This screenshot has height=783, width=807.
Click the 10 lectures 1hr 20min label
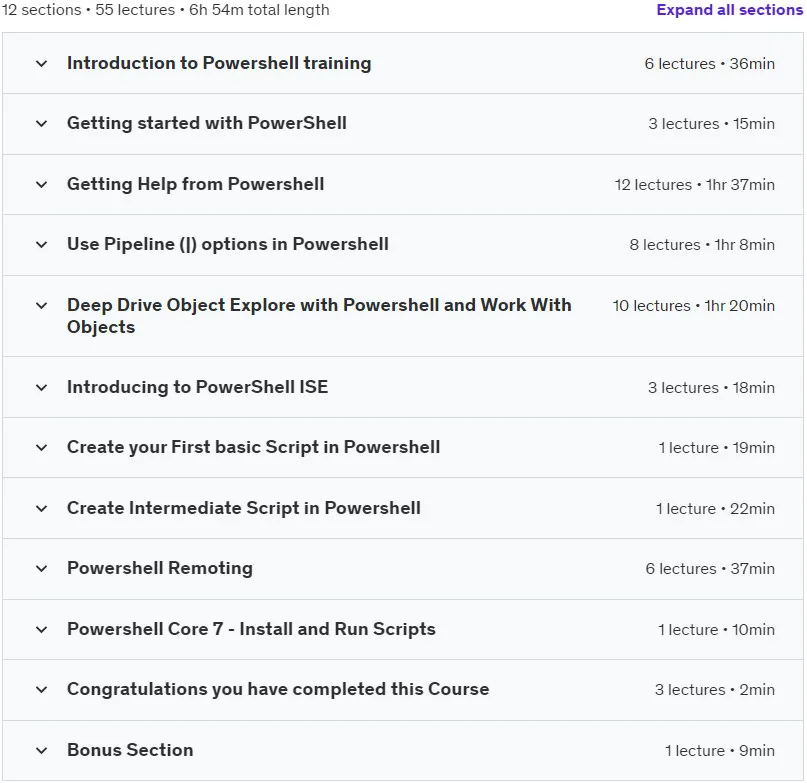(693, 306)
